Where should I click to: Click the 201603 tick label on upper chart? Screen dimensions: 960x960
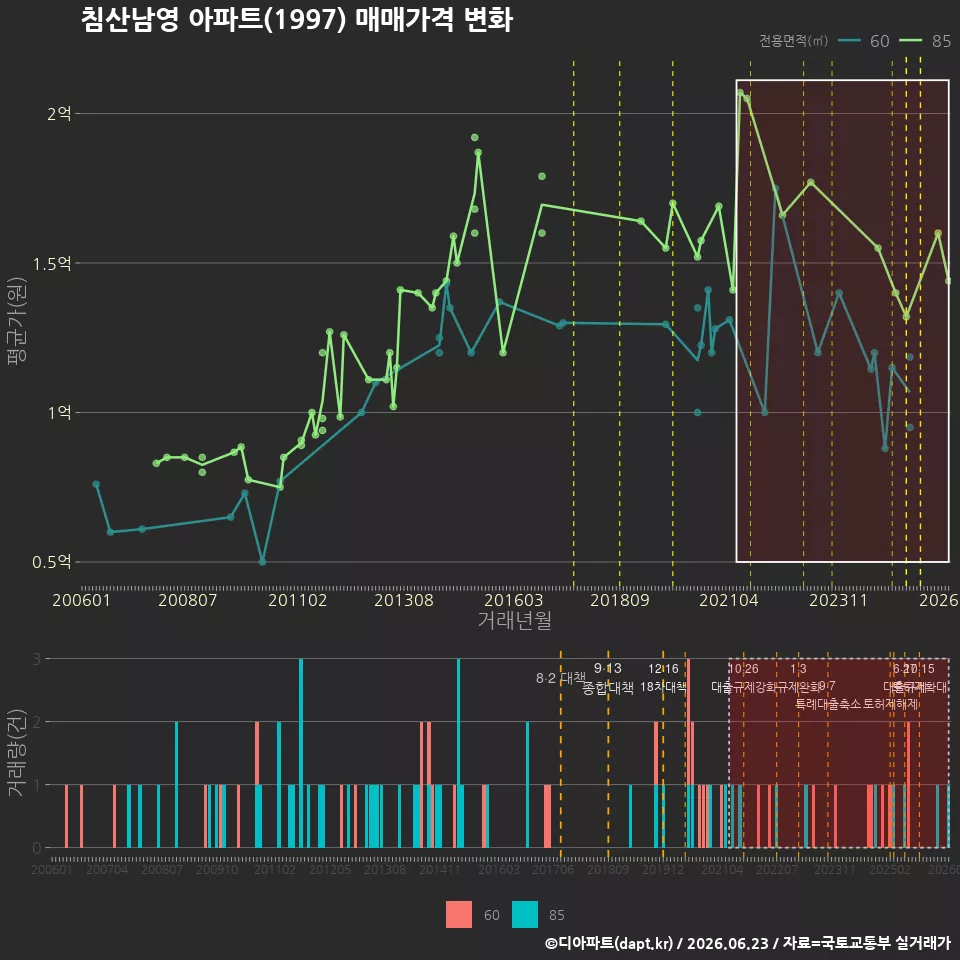coord(513,600)
